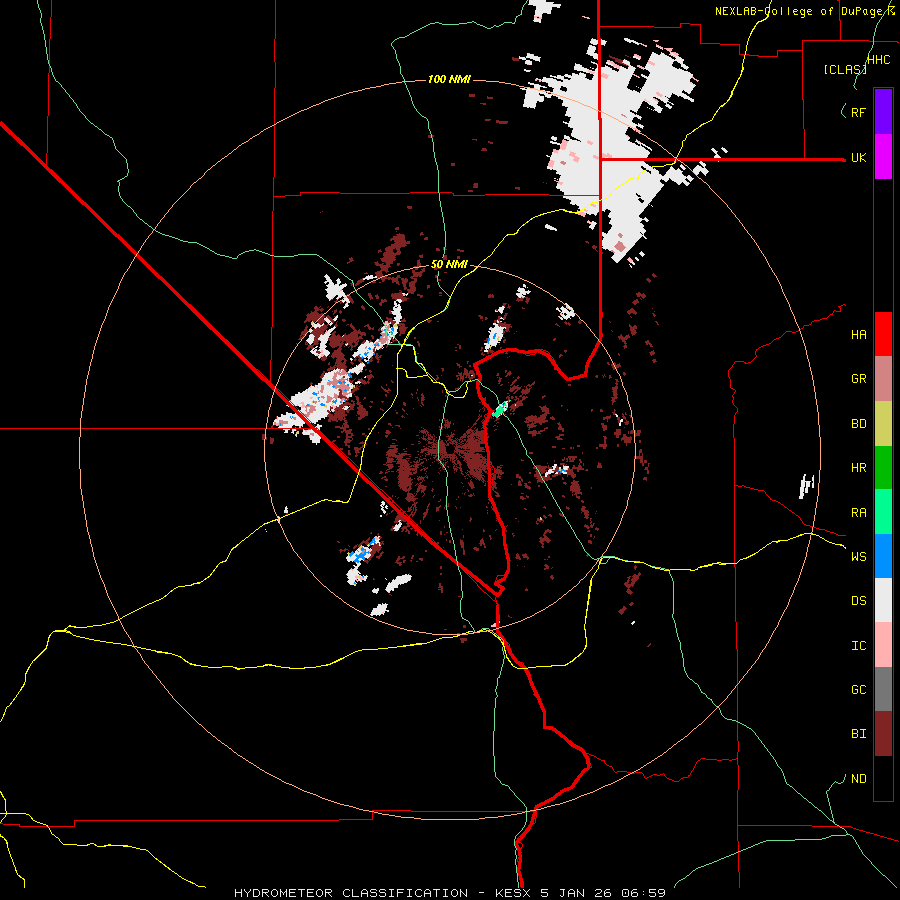Click the [CLAS] units label
This screenshot has height=900, width=900.
[x=845, y=69]
